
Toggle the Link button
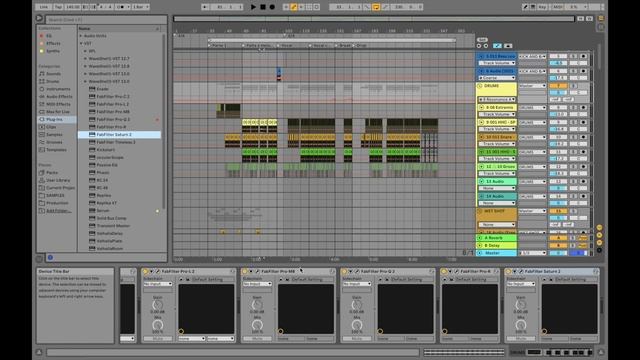[44, 7]
